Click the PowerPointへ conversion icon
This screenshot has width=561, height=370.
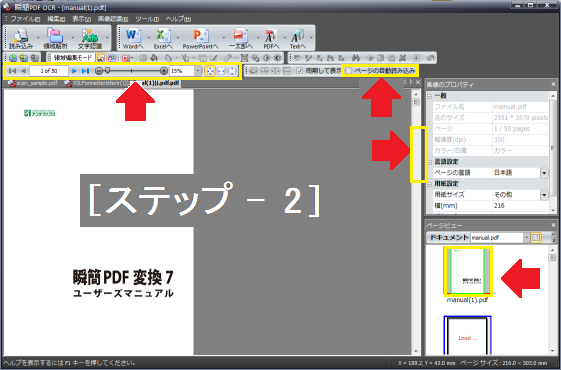200,38
